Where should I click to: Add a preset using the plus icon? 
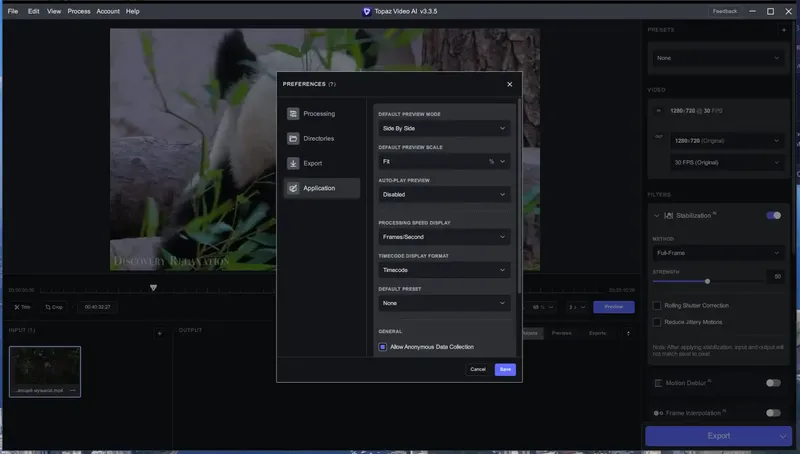pos(784,30)
